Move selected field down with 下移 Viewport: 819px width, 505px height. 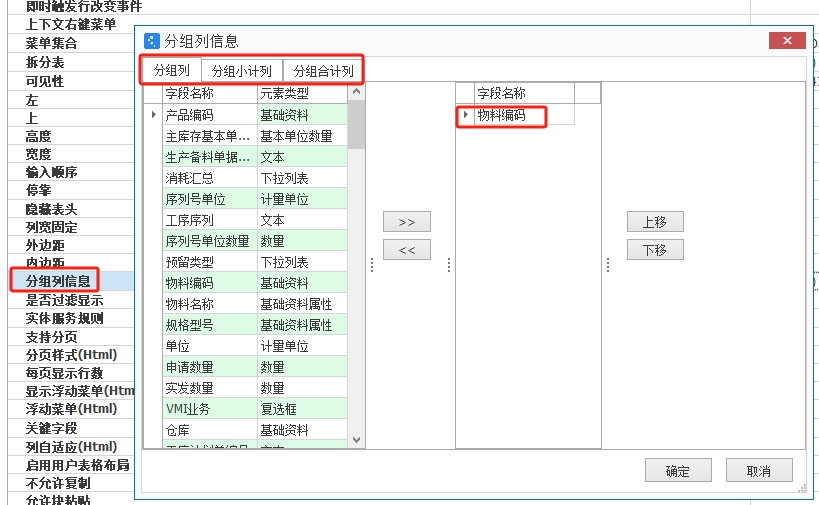(655, 250)
